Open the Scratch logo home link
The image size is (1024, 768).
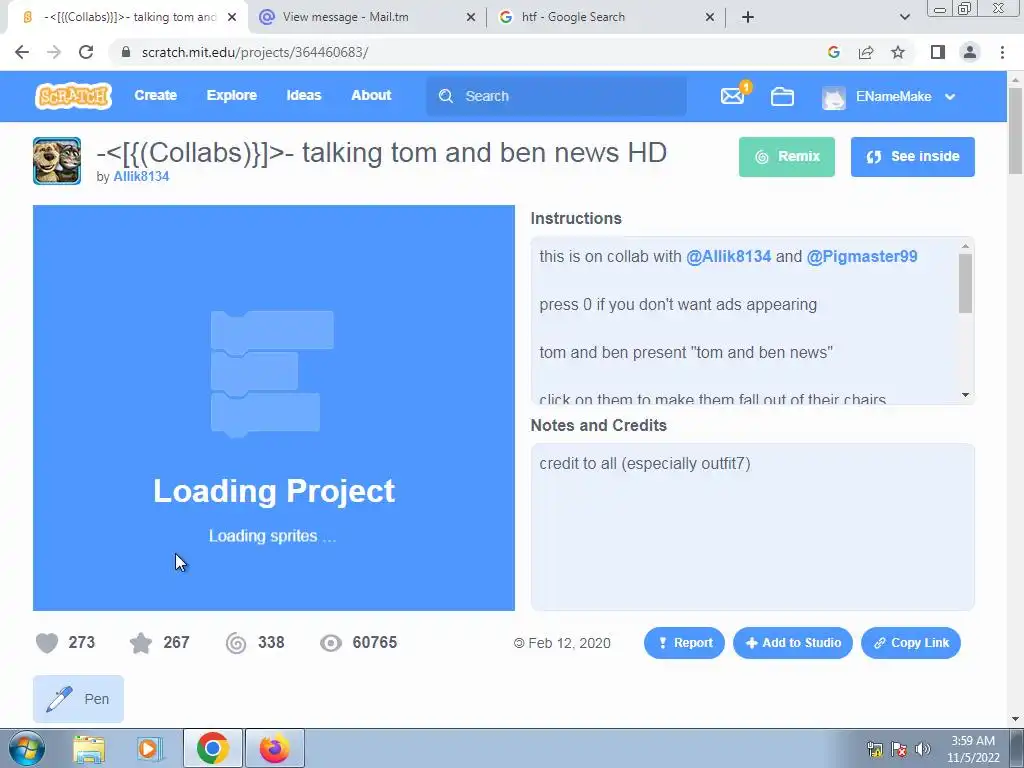coord(73,96)
